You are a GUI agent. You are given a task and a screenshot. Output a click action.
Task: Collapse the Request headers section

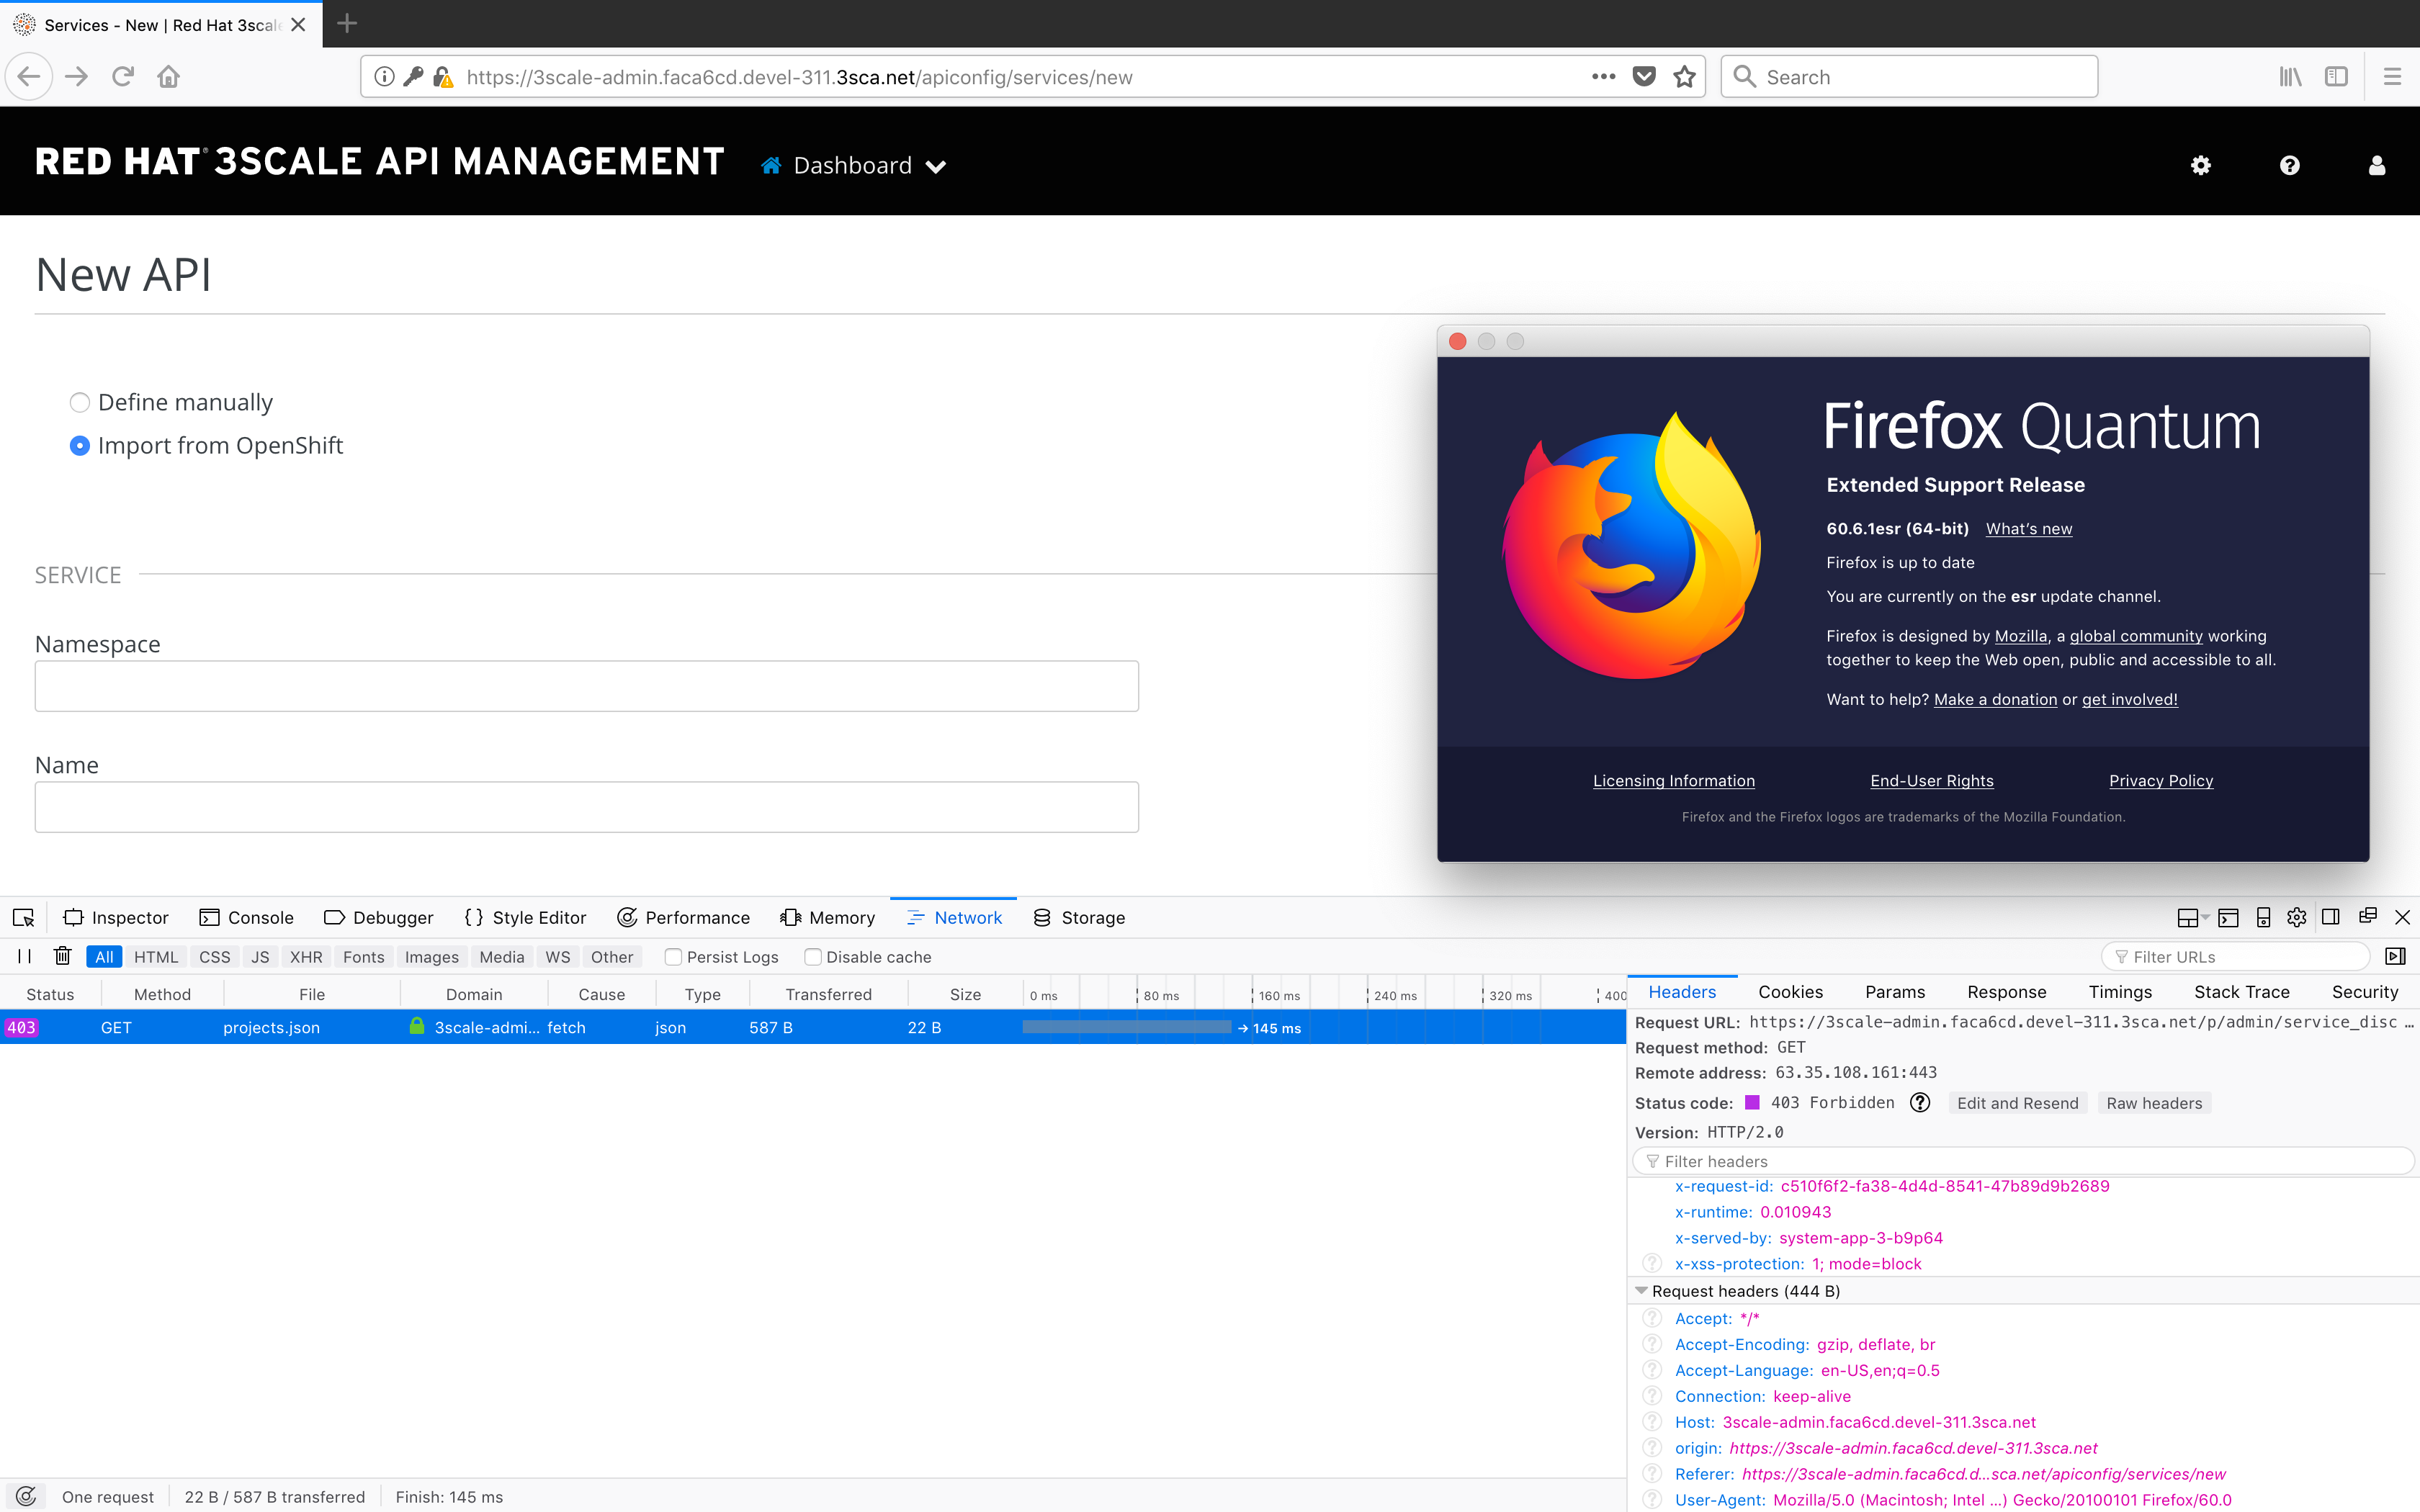1641,1291
